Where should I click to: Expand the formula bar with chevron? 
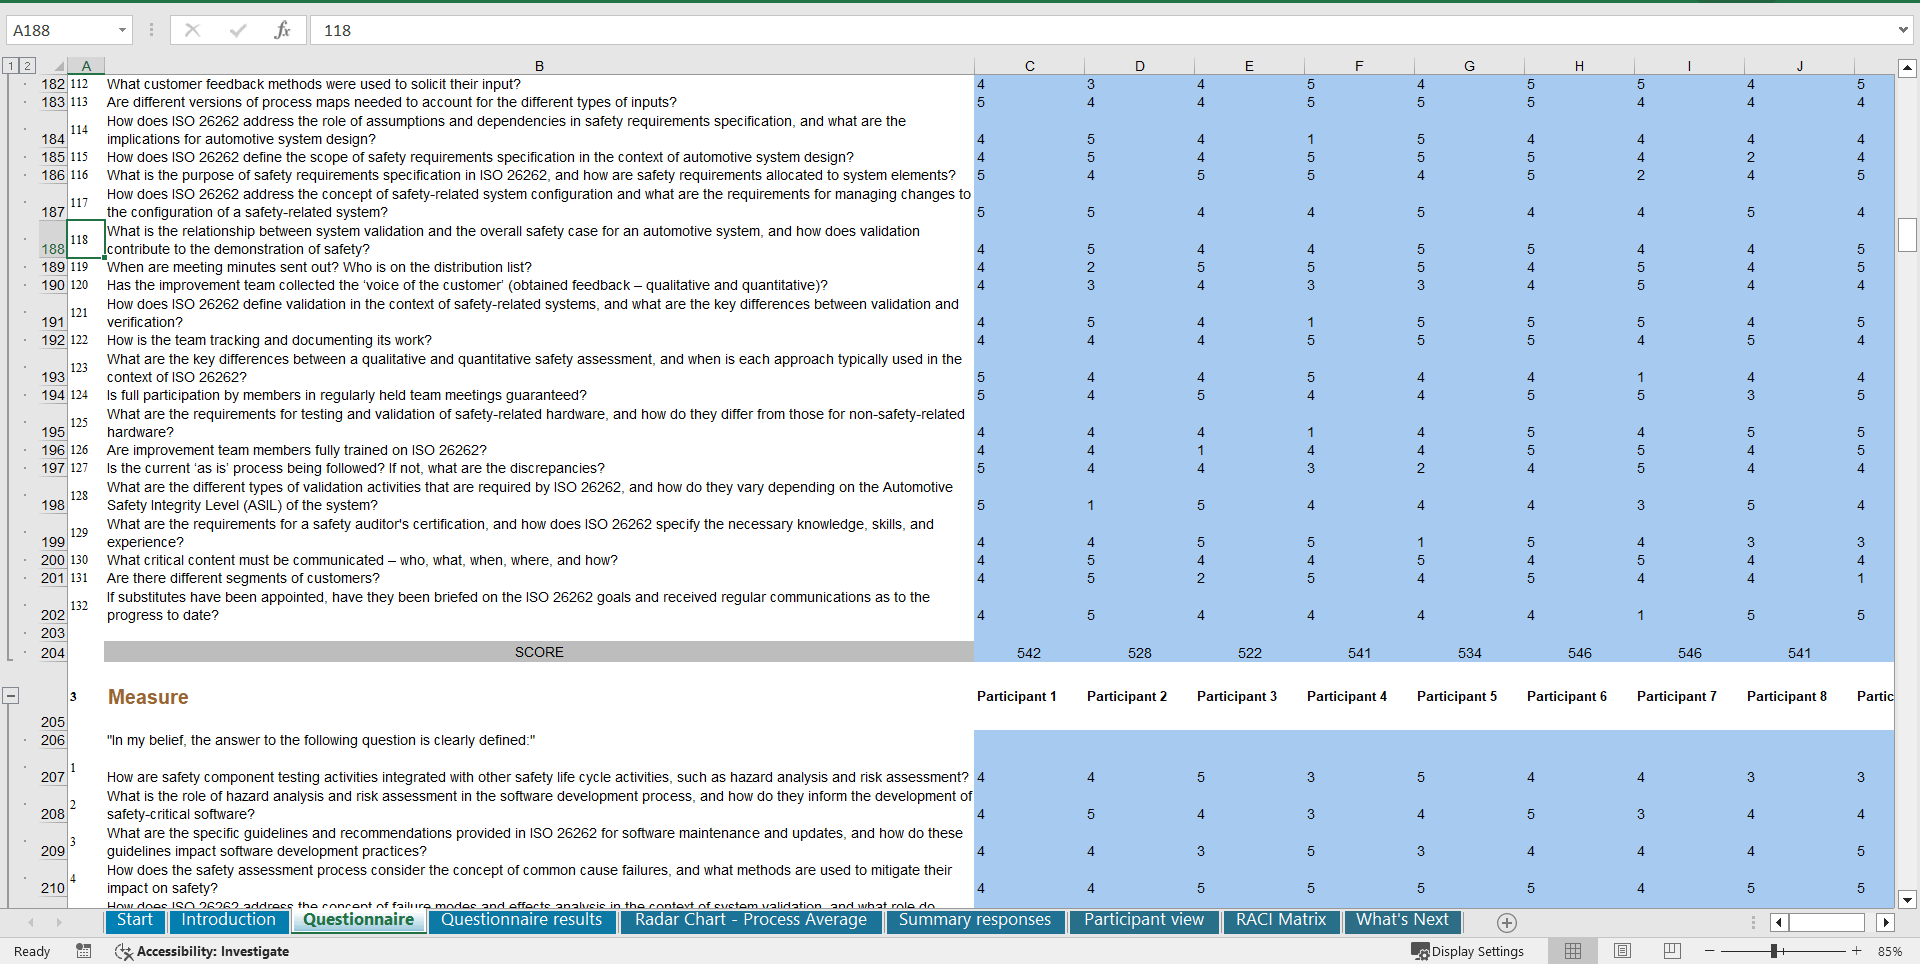point(1903,30)
